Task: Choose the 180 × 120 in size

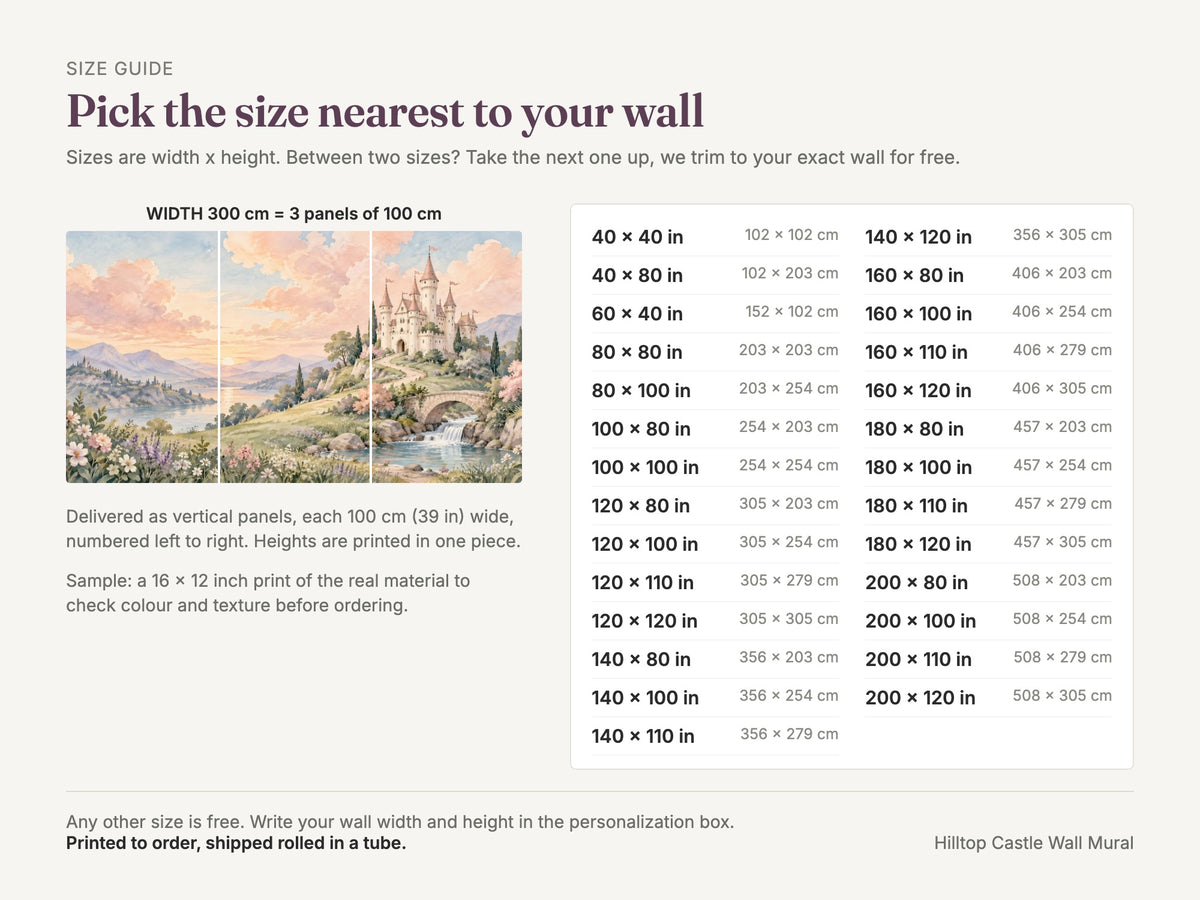Action: point(988,544)
